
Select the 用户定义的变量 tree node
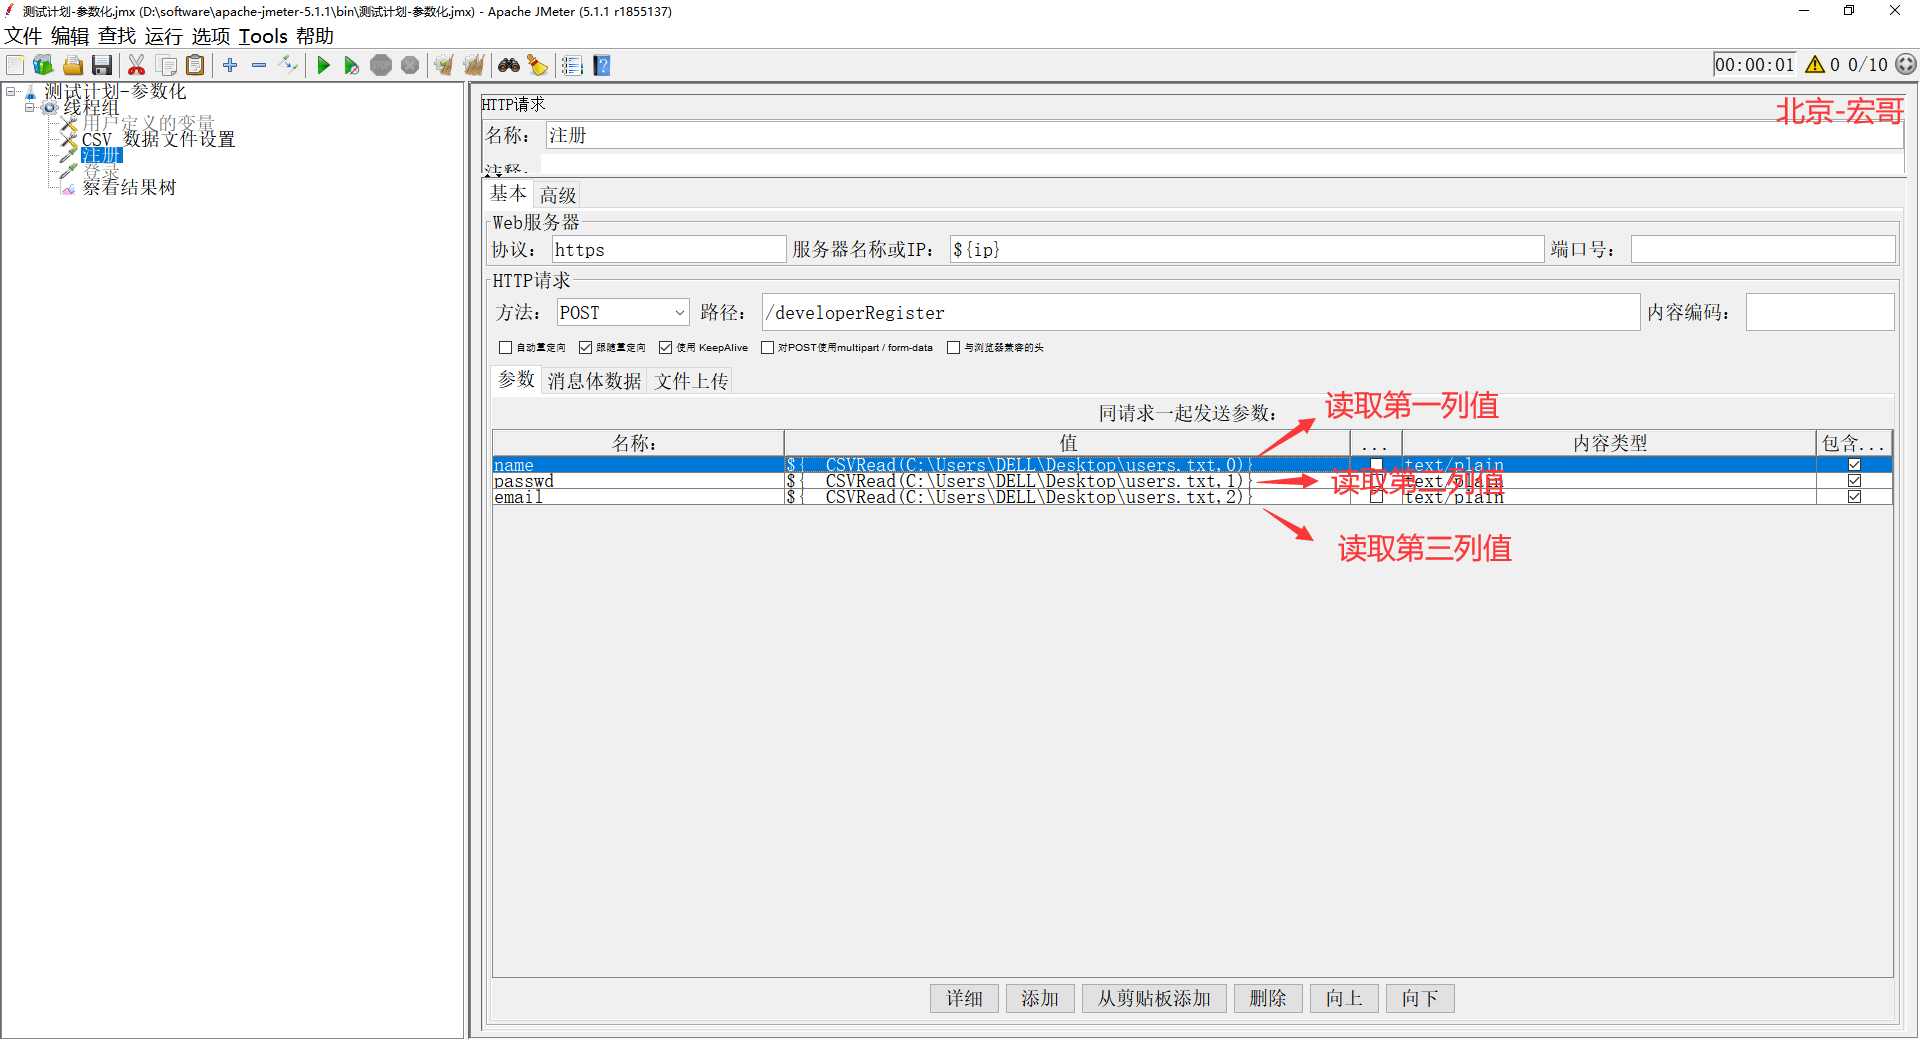[x=148, y=123]
